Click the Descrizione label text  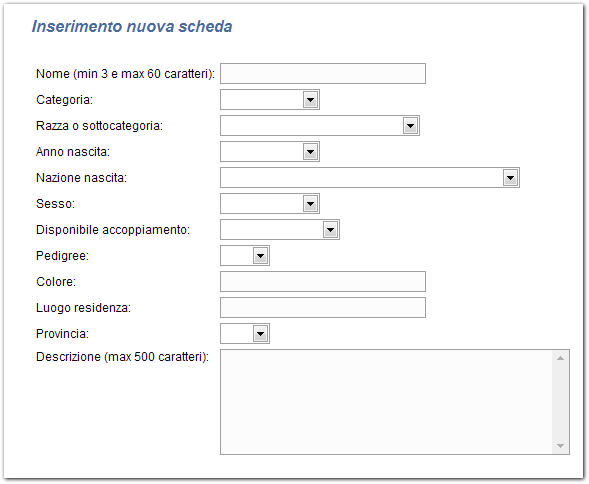122,357
